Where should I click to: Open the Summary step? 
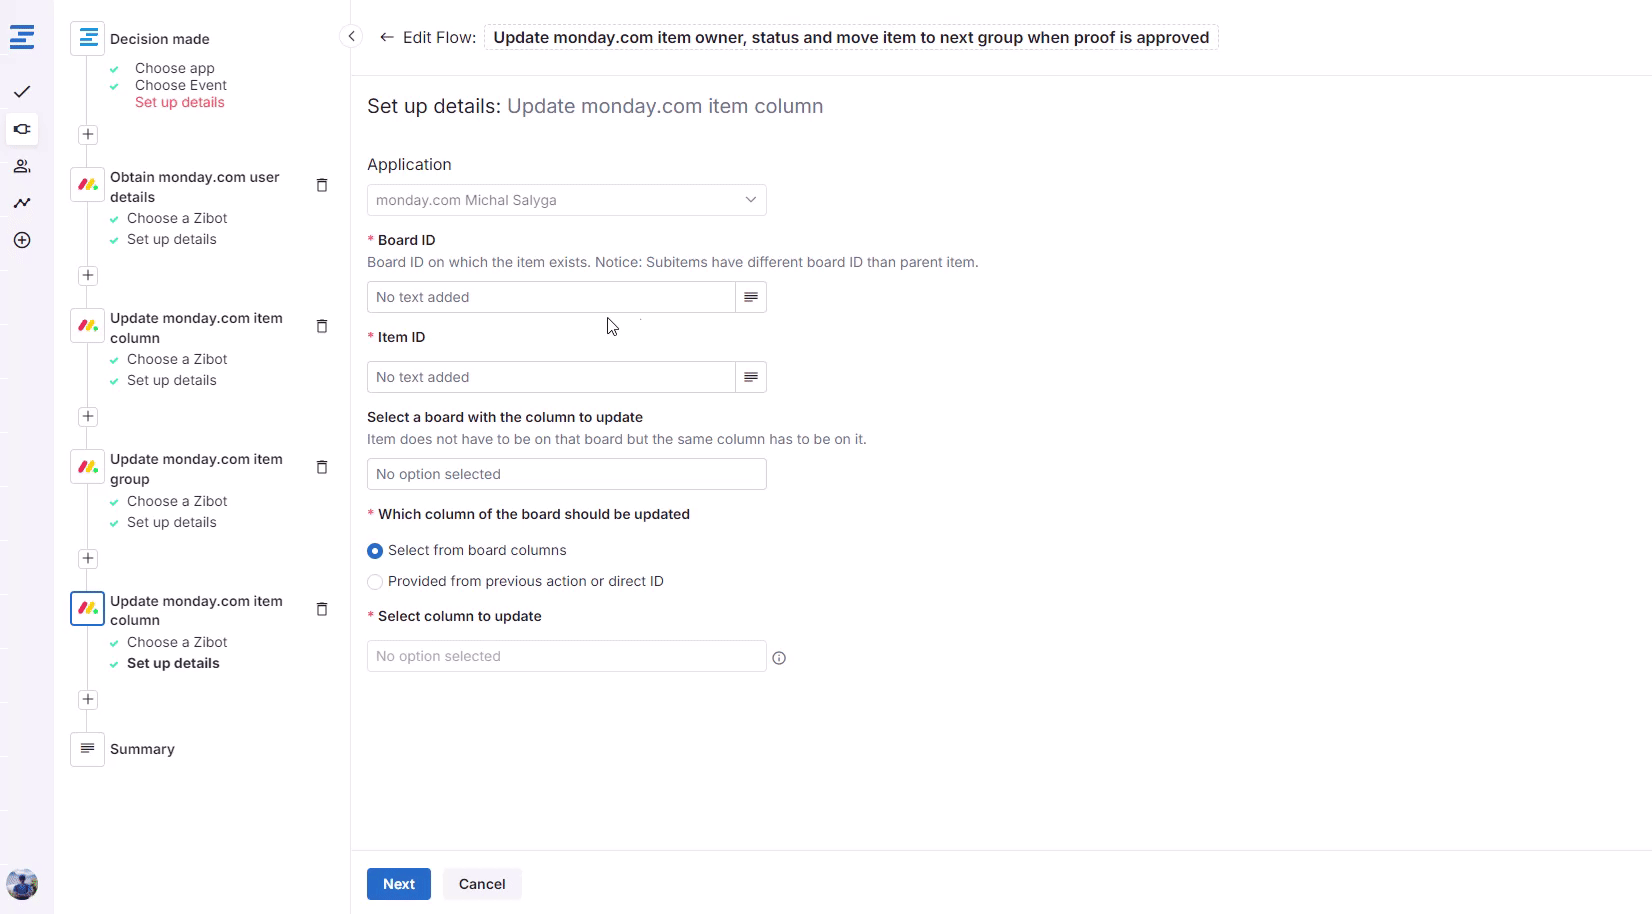point(142,749)
